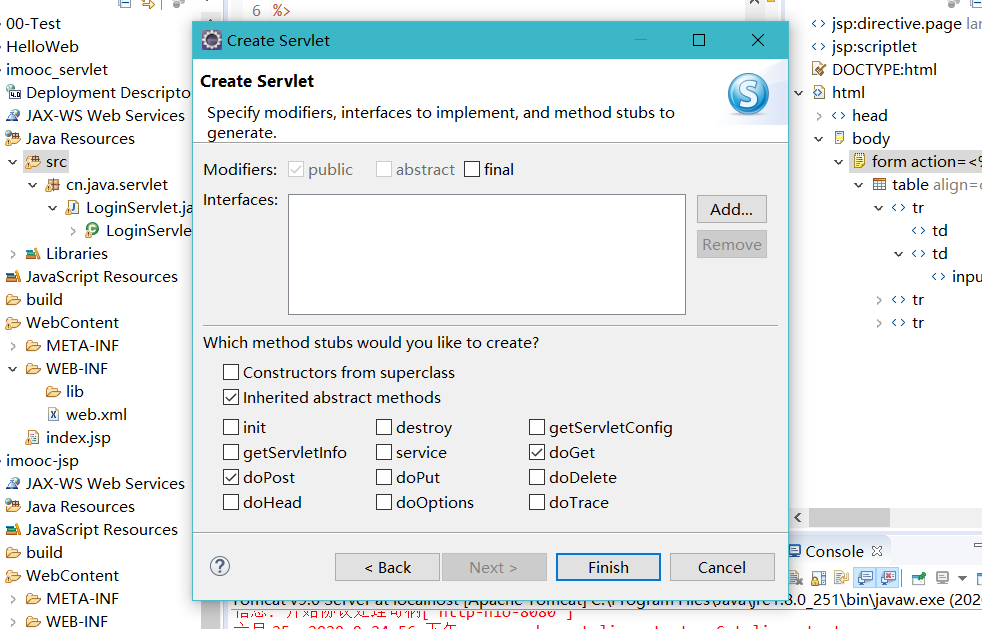The image size is (982, 629).
Task: Click the Display Selected Console icon
Action: pyautogui.click(x=943, y=578)
